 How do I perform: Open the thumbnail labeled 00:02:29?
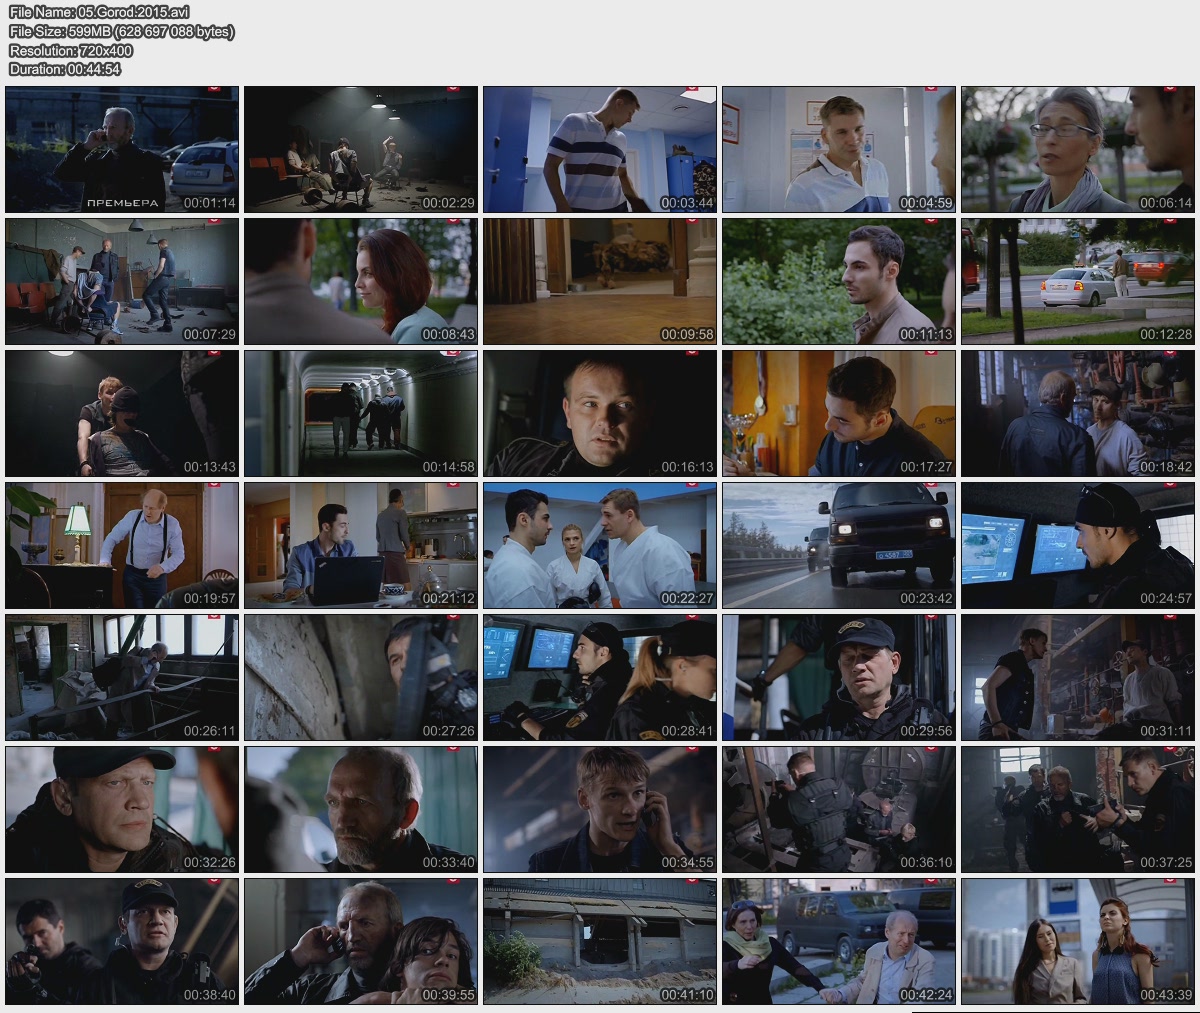tap(361, 149)
